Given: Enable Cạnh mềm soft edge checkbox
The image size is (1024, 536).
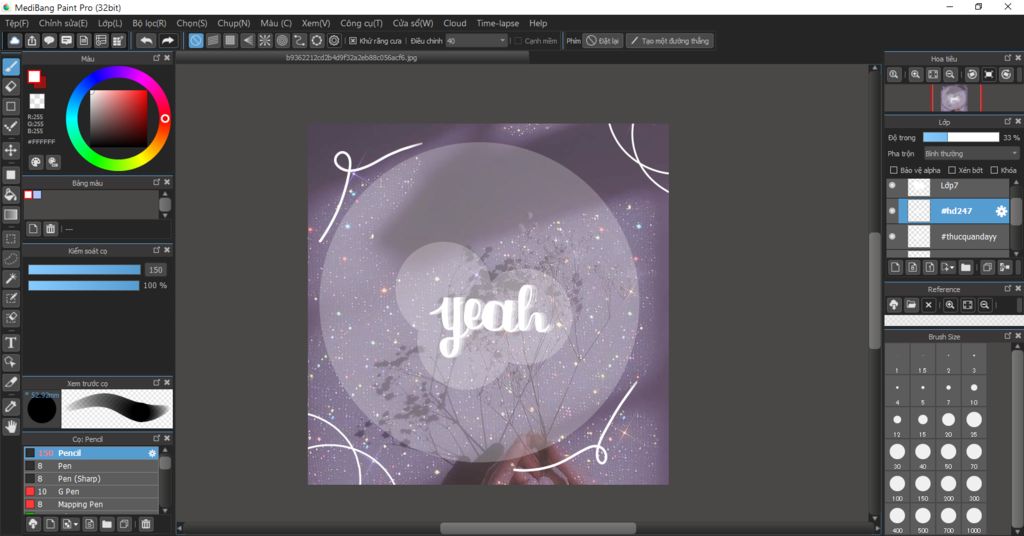Looking at the screenshot, I should [x=518, y=40].
